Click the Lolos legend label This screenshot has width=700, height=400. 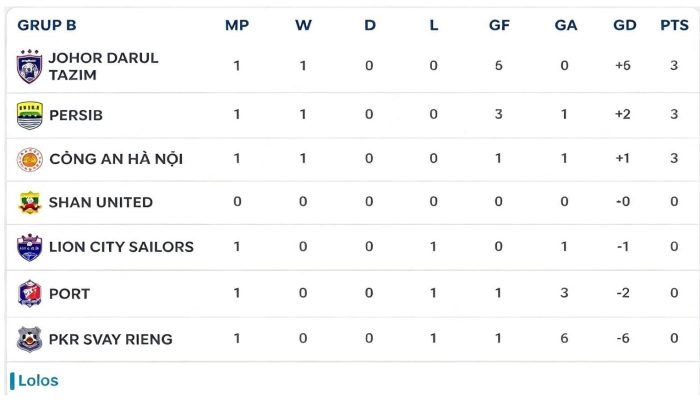coord(38,381)
